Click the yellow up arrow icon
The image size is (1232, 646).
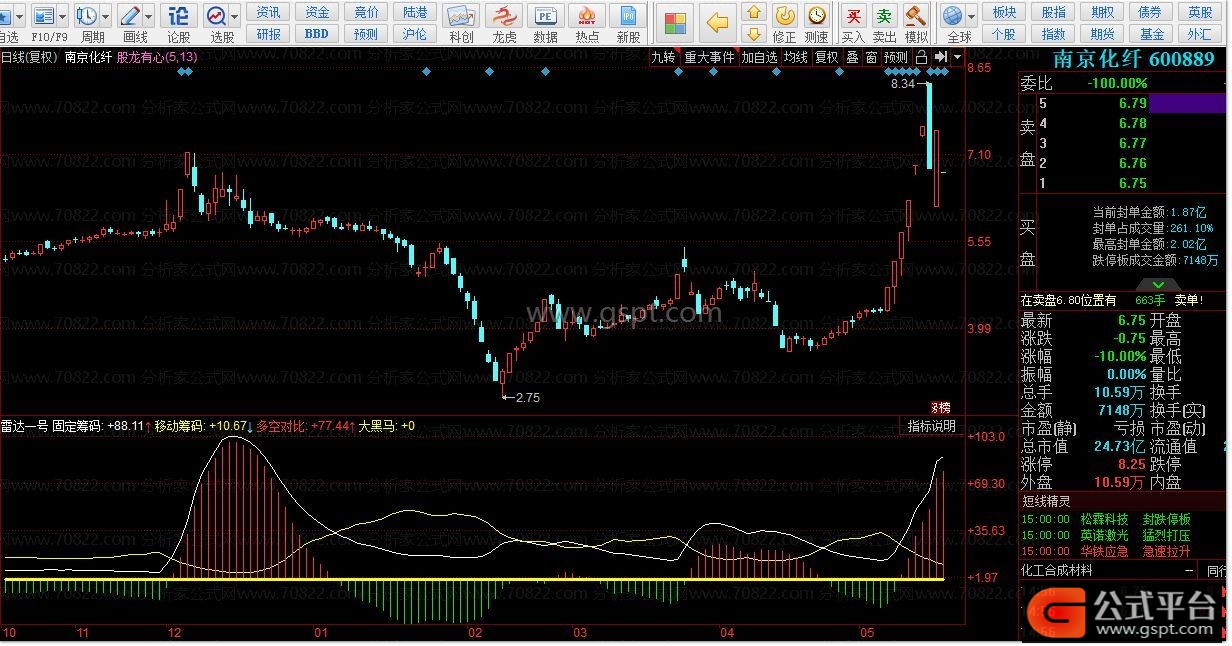(x=755, y=12)
